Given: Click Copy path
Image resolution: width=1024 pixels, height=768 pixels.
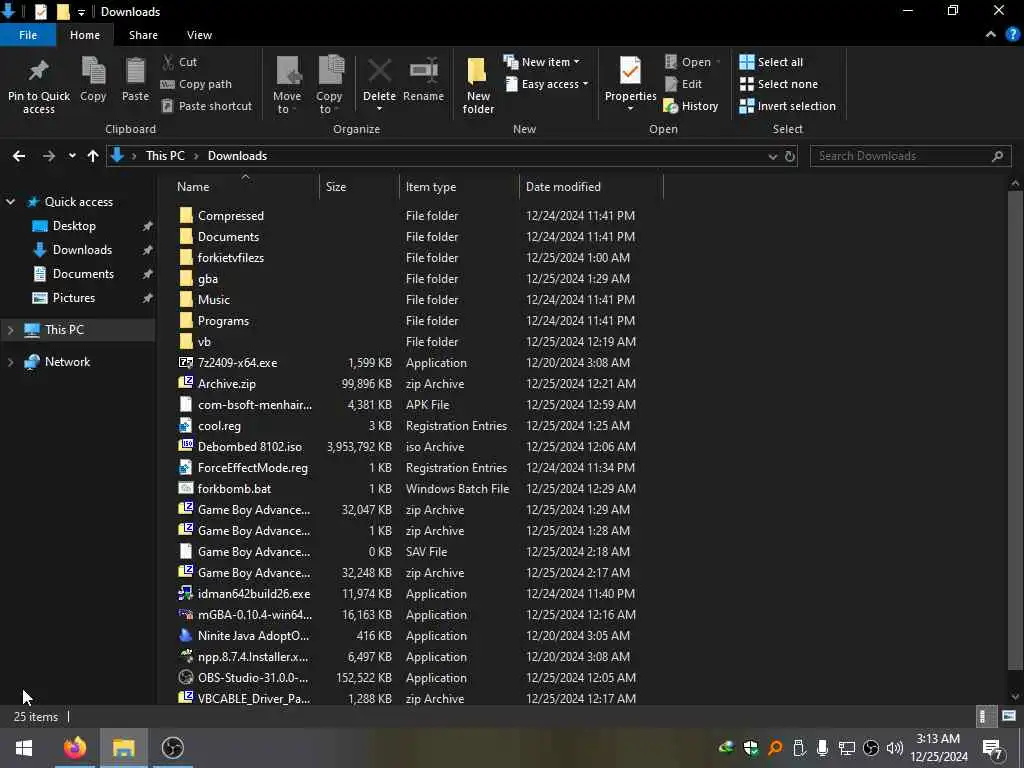Looking at the screenshot, I should (x=196, y=84).
